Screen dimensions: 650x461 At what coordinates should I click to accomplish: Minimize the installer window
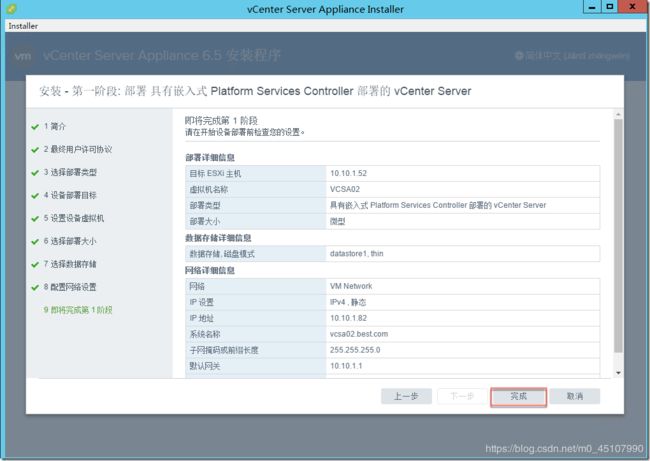(x=592, y=7)
